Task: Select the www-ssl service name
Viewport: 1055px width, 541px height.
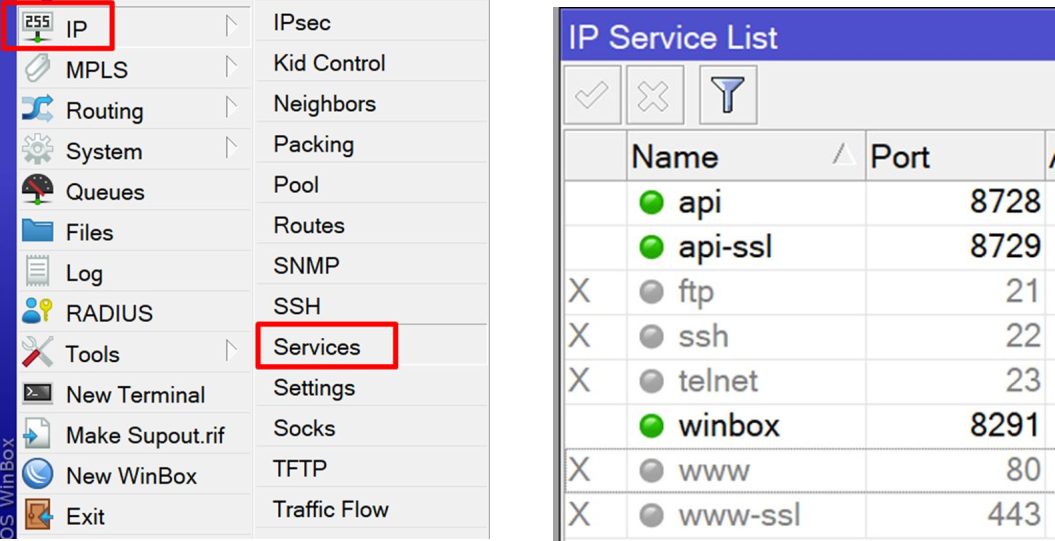Action: coord(739,515)
